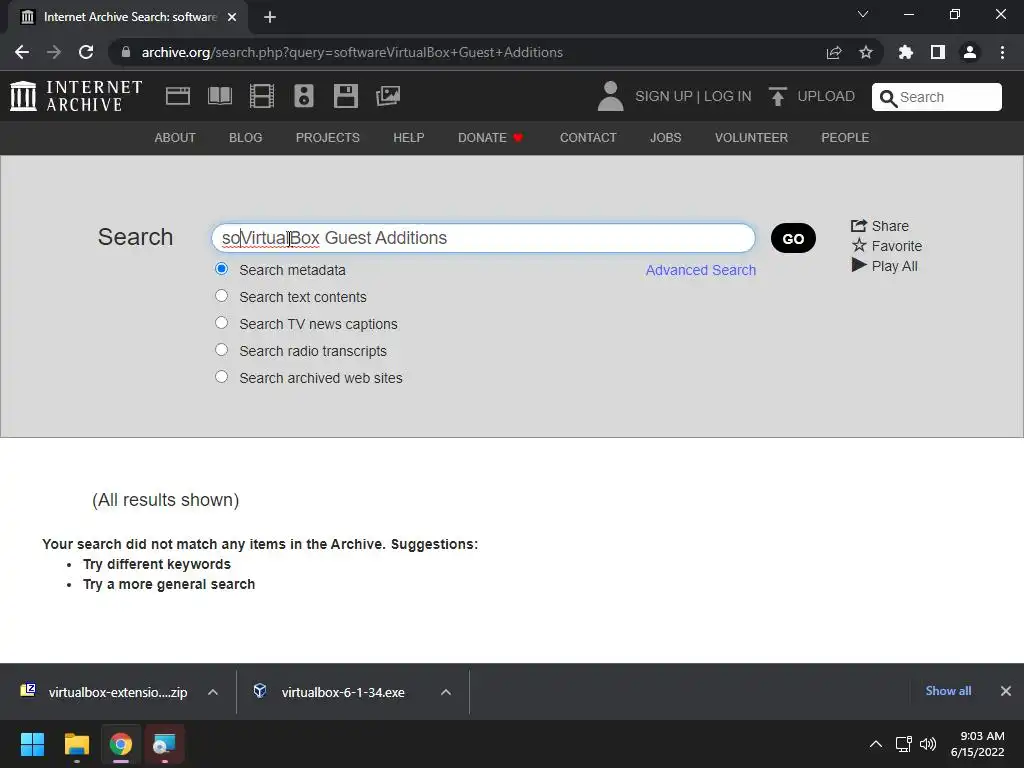Screen dimensions: 1024x768
Task: Expand virtualbox-extension zip download options
Action: point(213,692)
